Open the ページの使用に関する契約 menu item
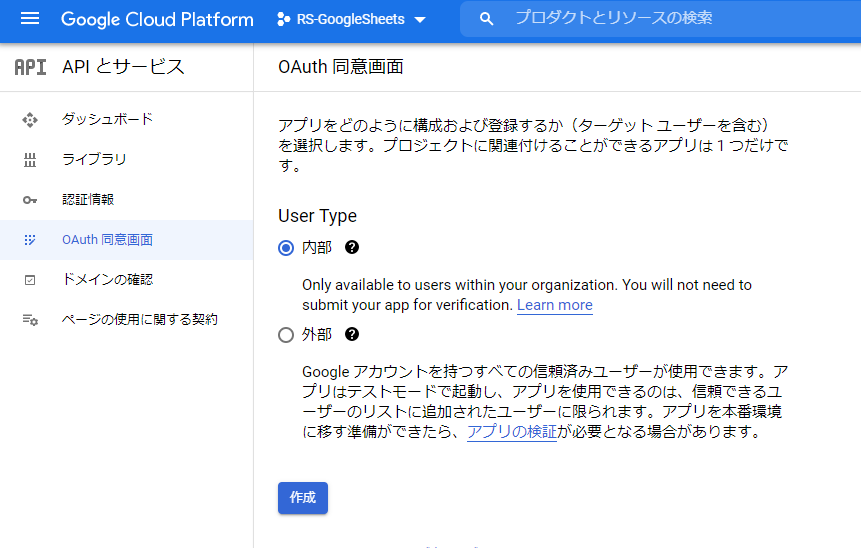The height and width of the screenshot is (548, 861). pos(126,320)
